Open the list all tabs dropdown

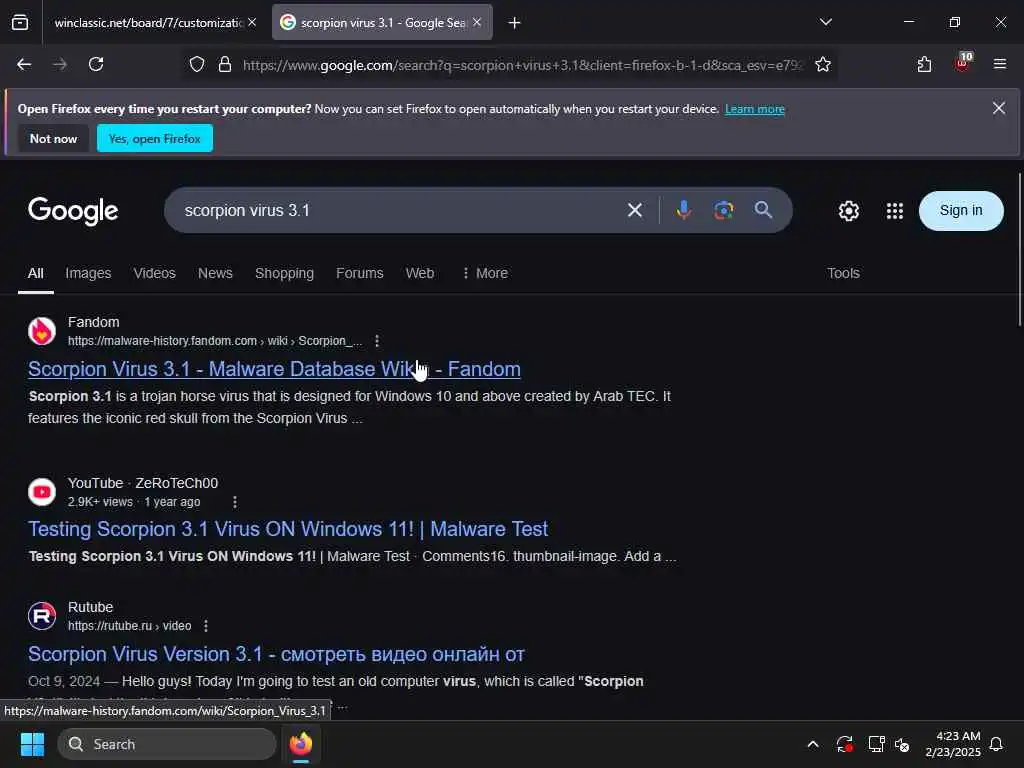[x=825, y=22]
